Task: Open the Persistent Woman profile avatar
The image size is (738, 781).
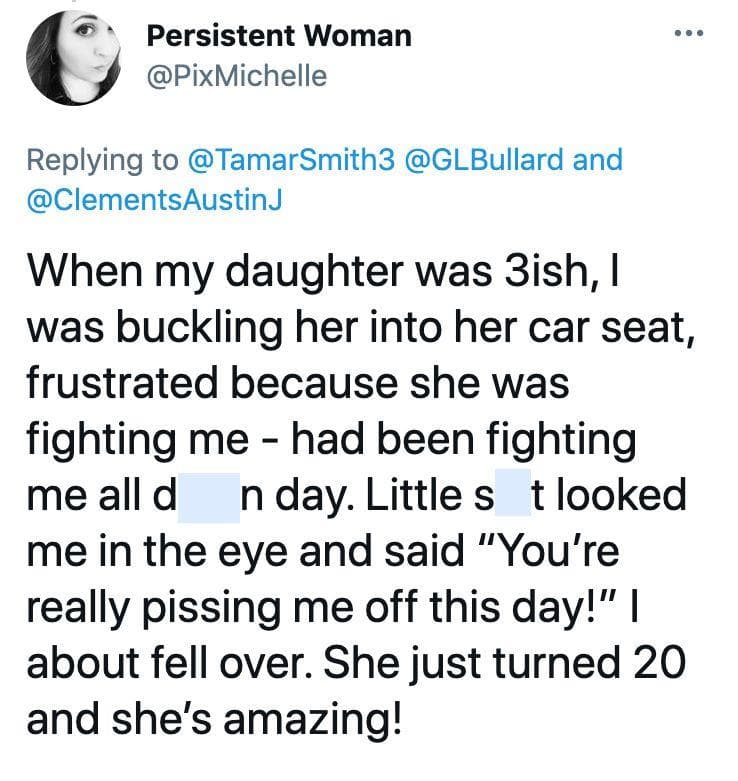Action: tap(74, 58)
